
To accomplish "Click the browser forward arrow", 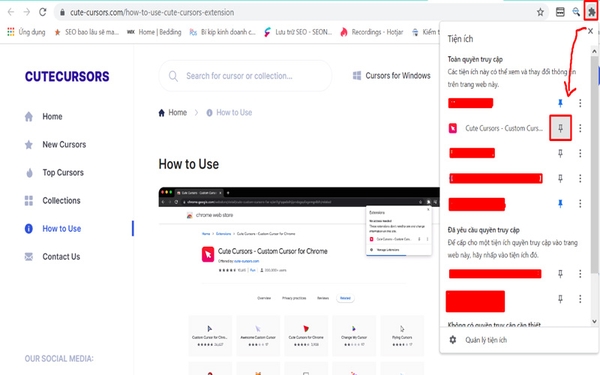I will click(27, 12).
